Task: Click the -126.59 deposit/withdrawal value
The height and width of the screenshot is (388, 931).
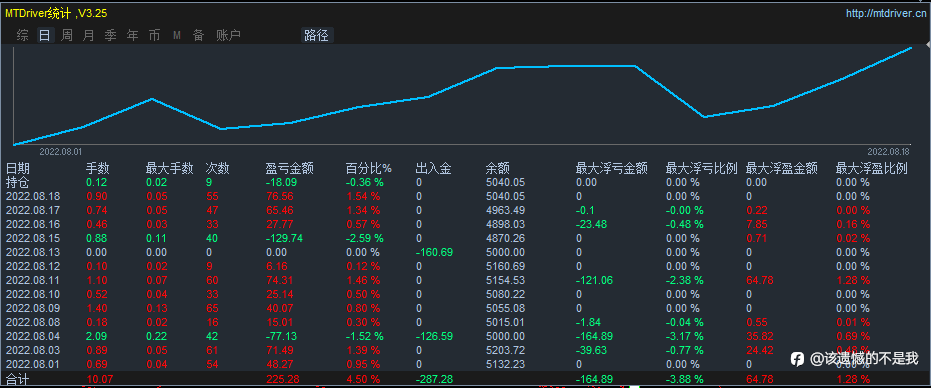Action: (x=434, y=336)
